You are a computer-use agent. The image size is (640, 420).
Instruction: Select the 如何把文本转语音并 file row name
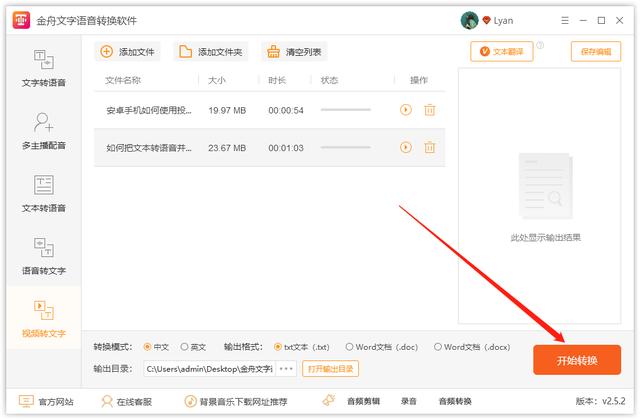click(x=149, y=148)
